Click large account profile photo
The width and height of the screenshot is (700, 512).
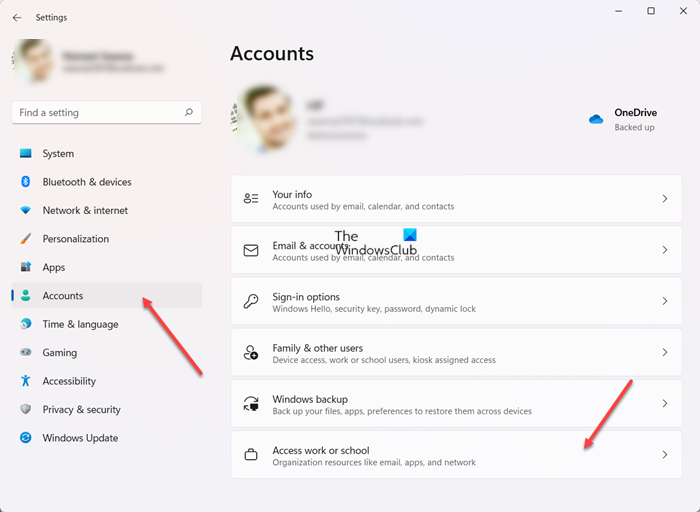(x=264, y=118)
